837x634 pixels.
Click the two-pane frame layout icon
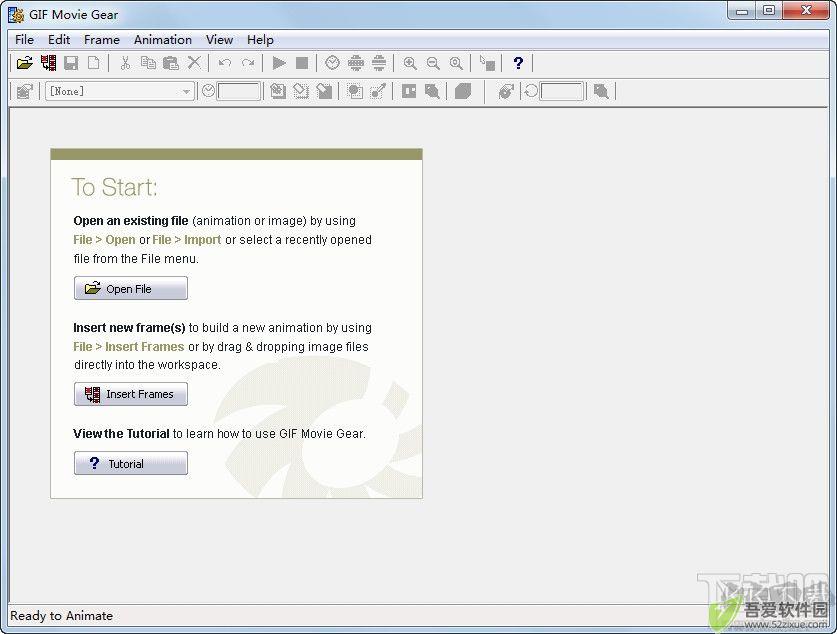409,91
